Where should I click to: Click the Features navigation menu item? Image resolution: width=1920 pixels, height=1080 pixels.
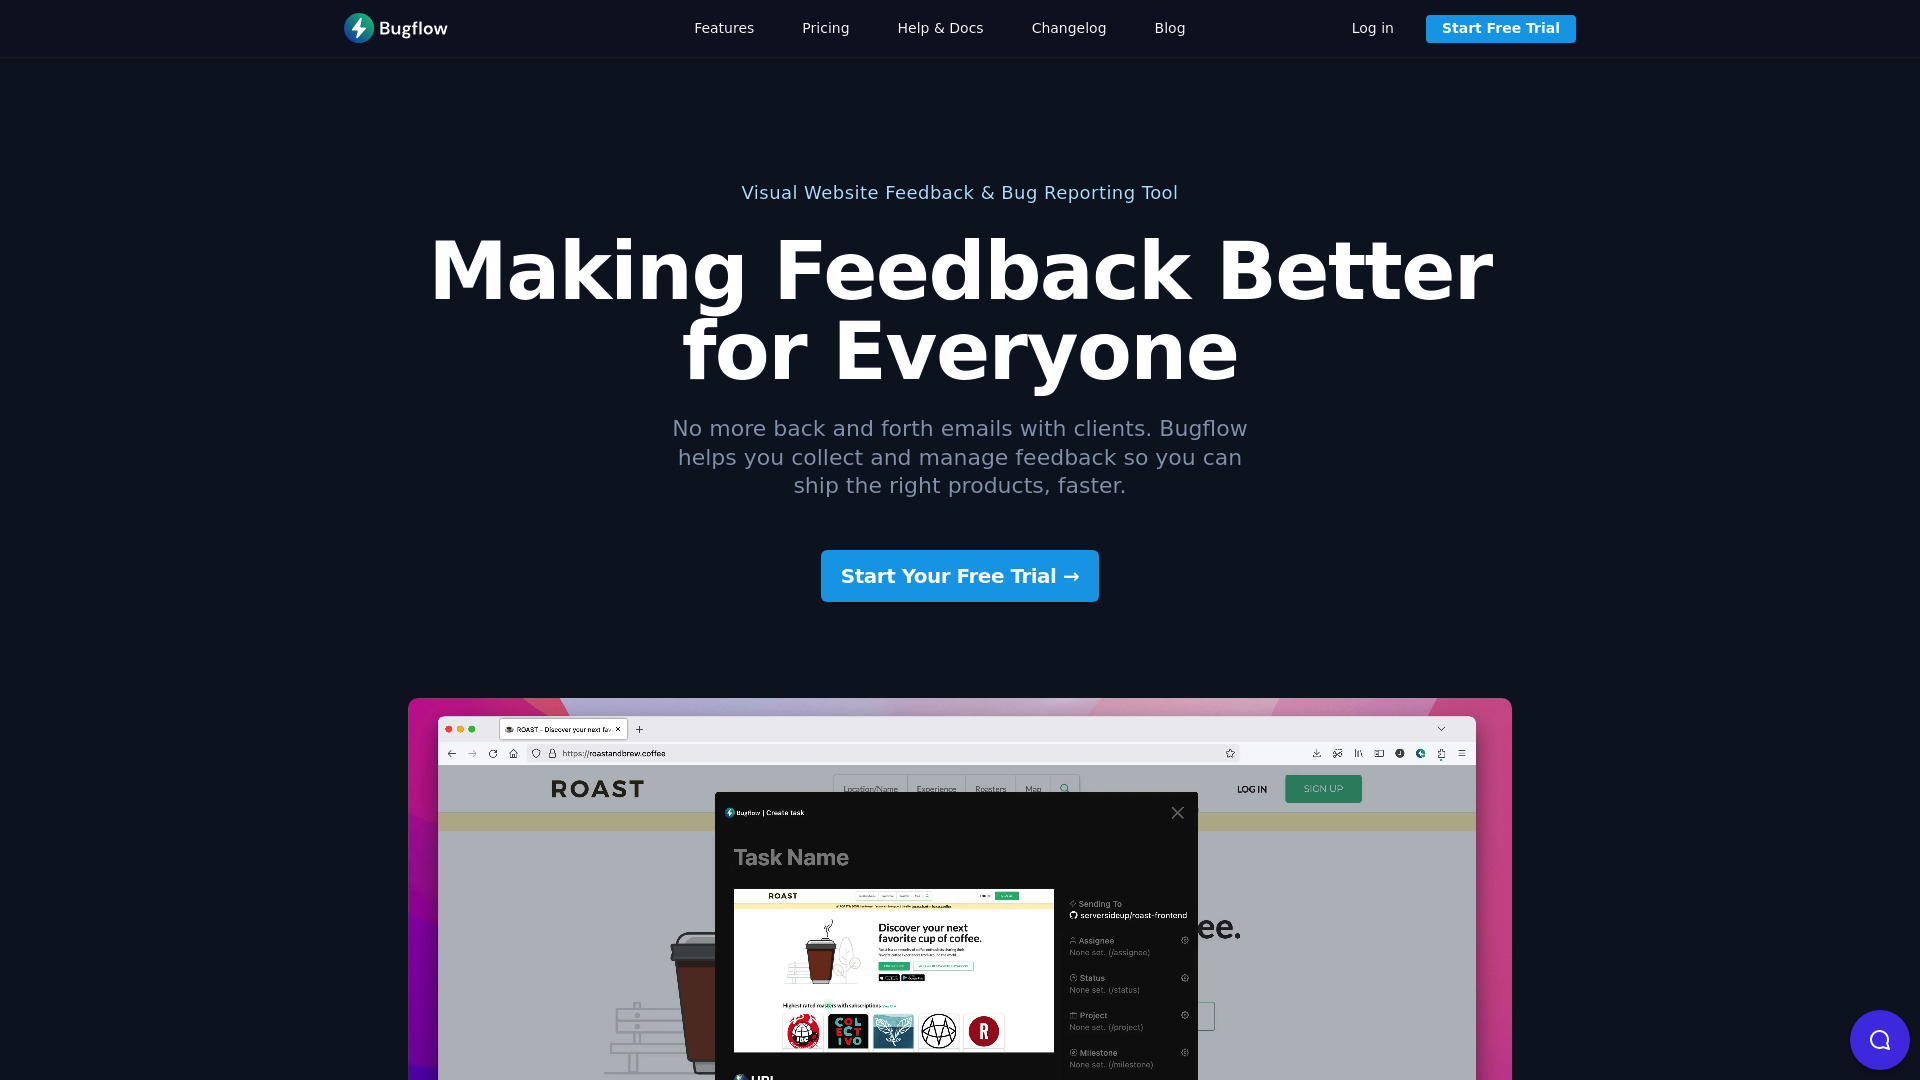(724, 28)
